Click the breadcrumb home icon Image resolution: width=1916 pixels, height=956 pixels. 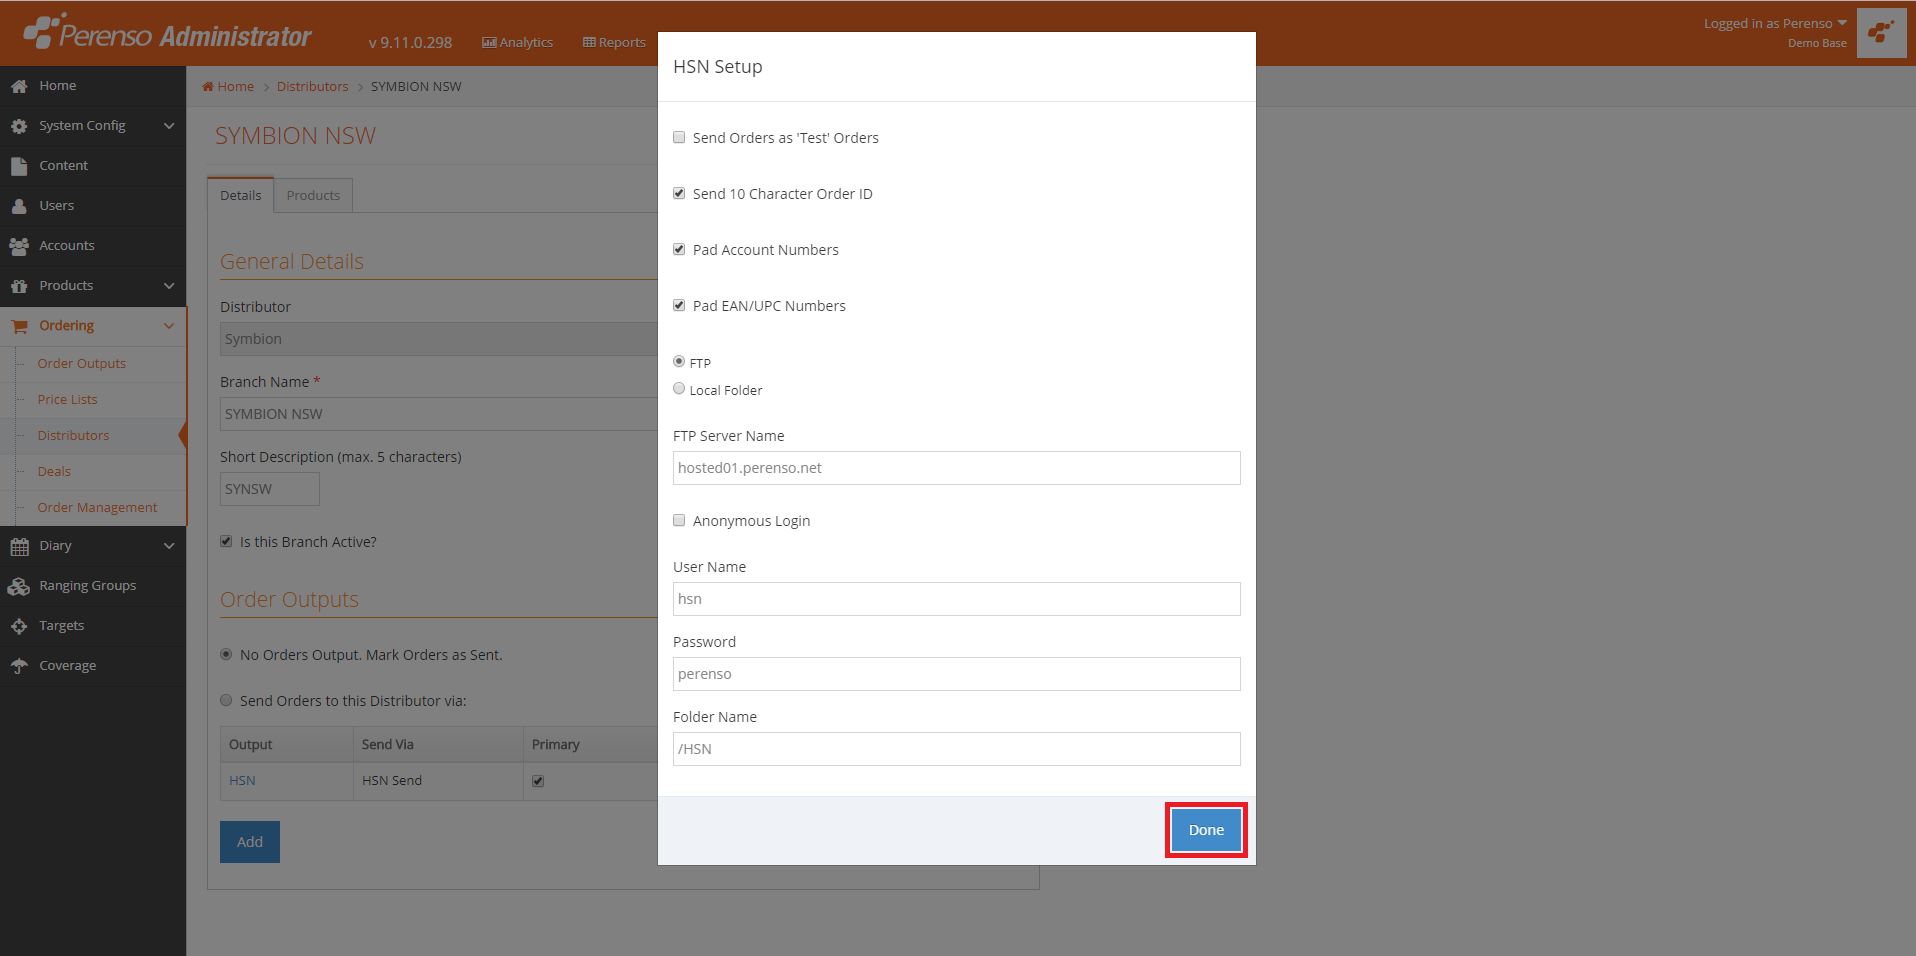click(x=208, y=87)
